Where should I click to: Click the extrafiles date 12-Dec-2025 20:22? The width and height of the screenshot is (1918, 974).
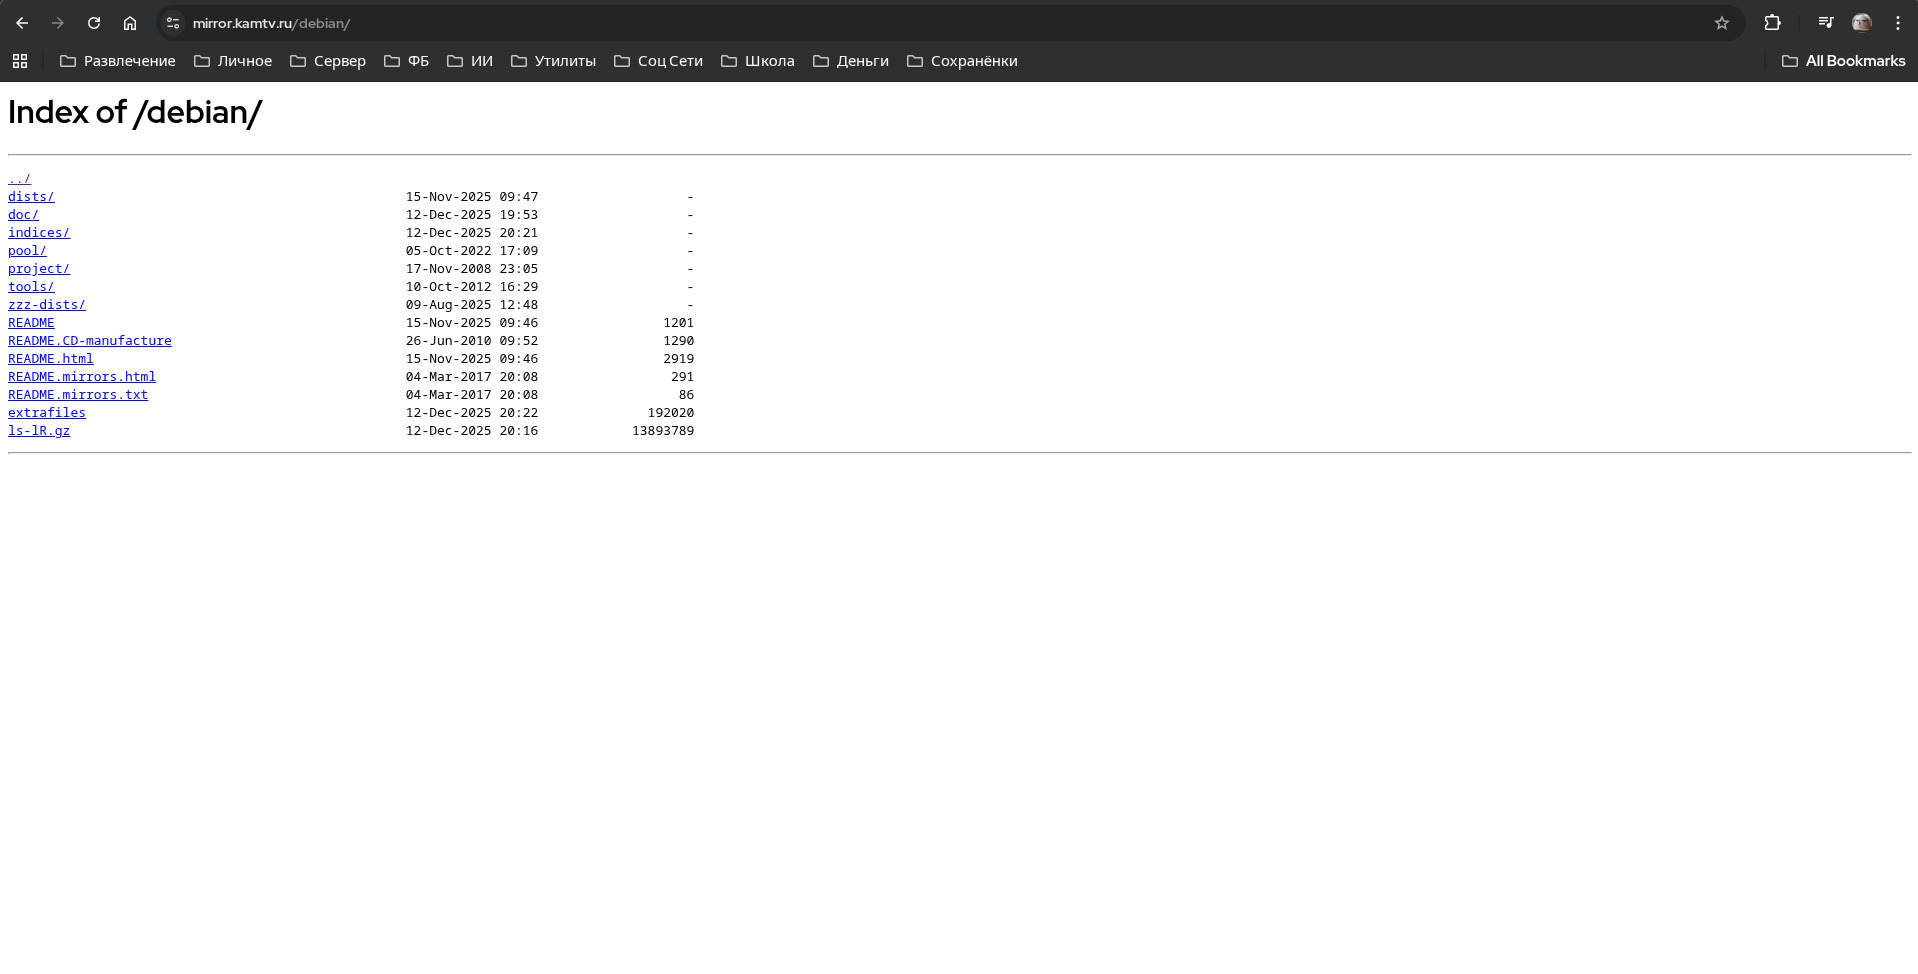click(472, 413)
